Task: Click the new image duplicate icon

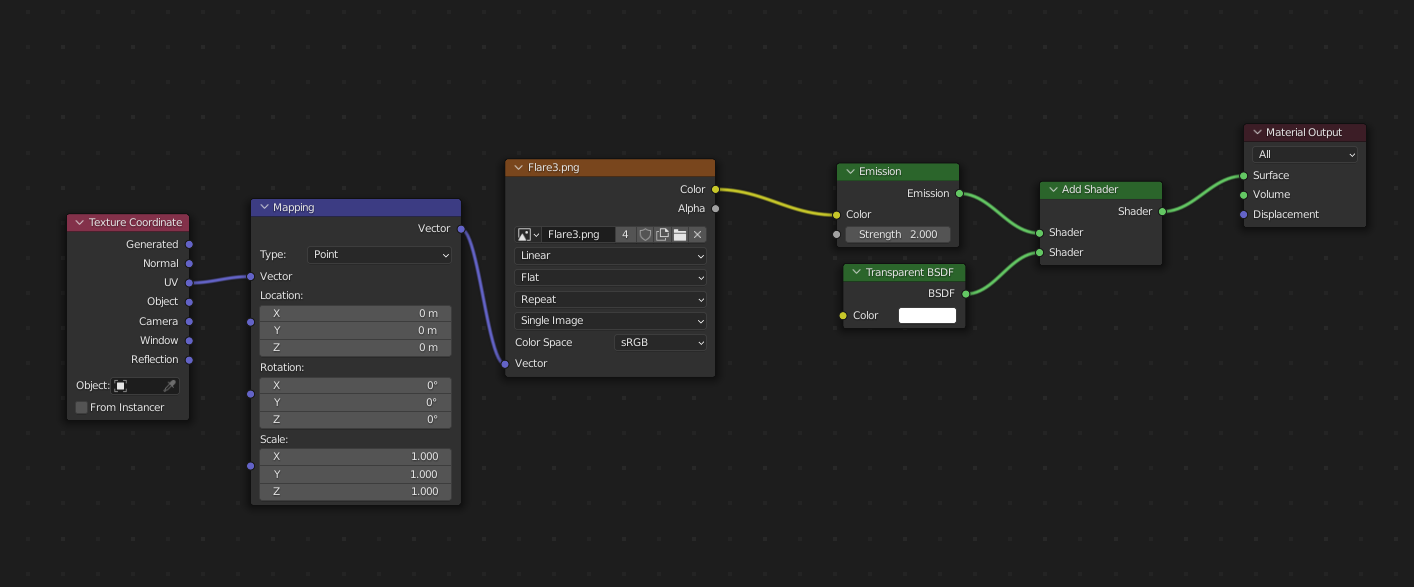Action: (662, 234)
